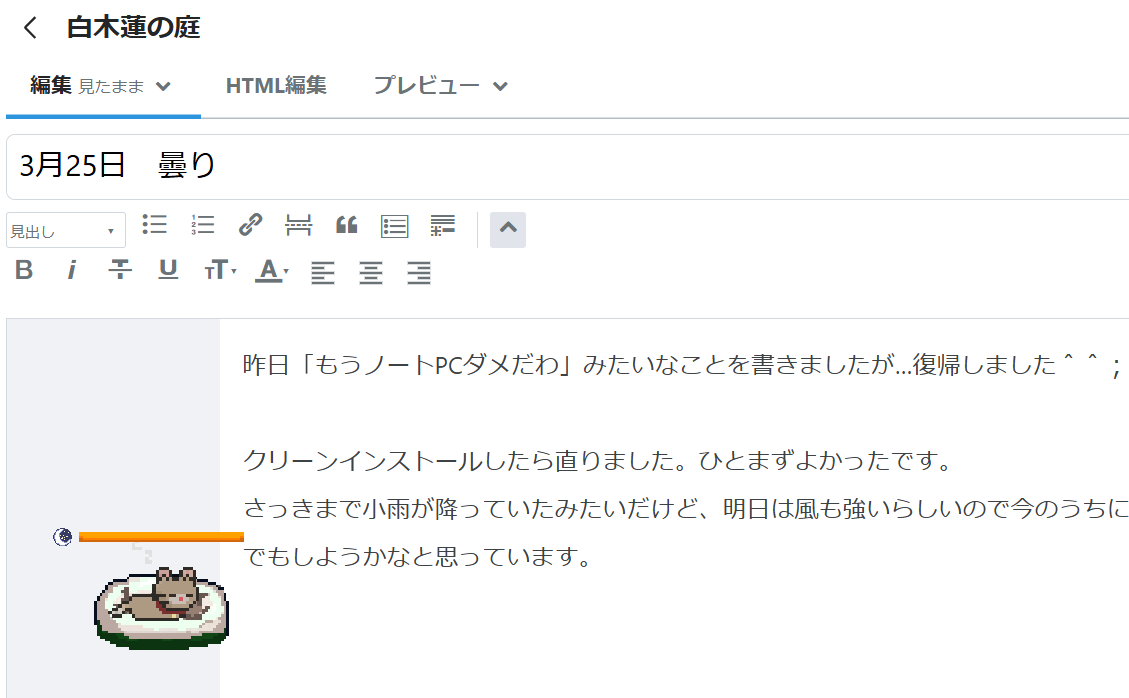The width and height of the screenshot is (1129, 698).
Task: Align text to the left
Action: [x=323, y=272]
